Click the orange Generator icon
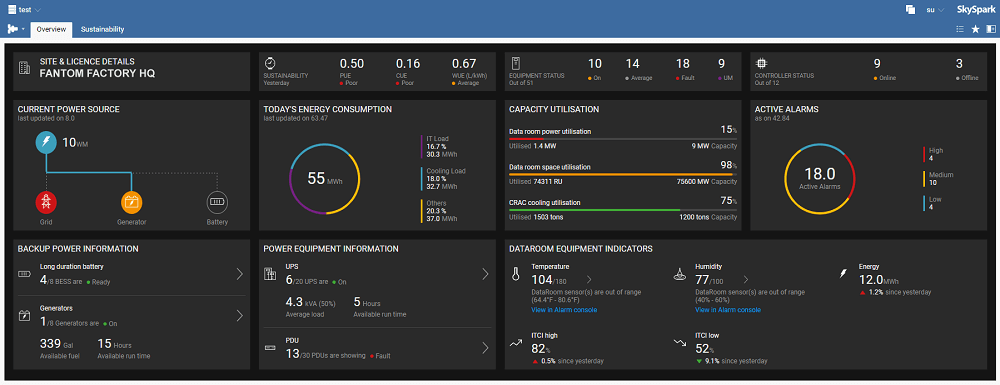Screen dimensions: 1000x385 (131, 203)
